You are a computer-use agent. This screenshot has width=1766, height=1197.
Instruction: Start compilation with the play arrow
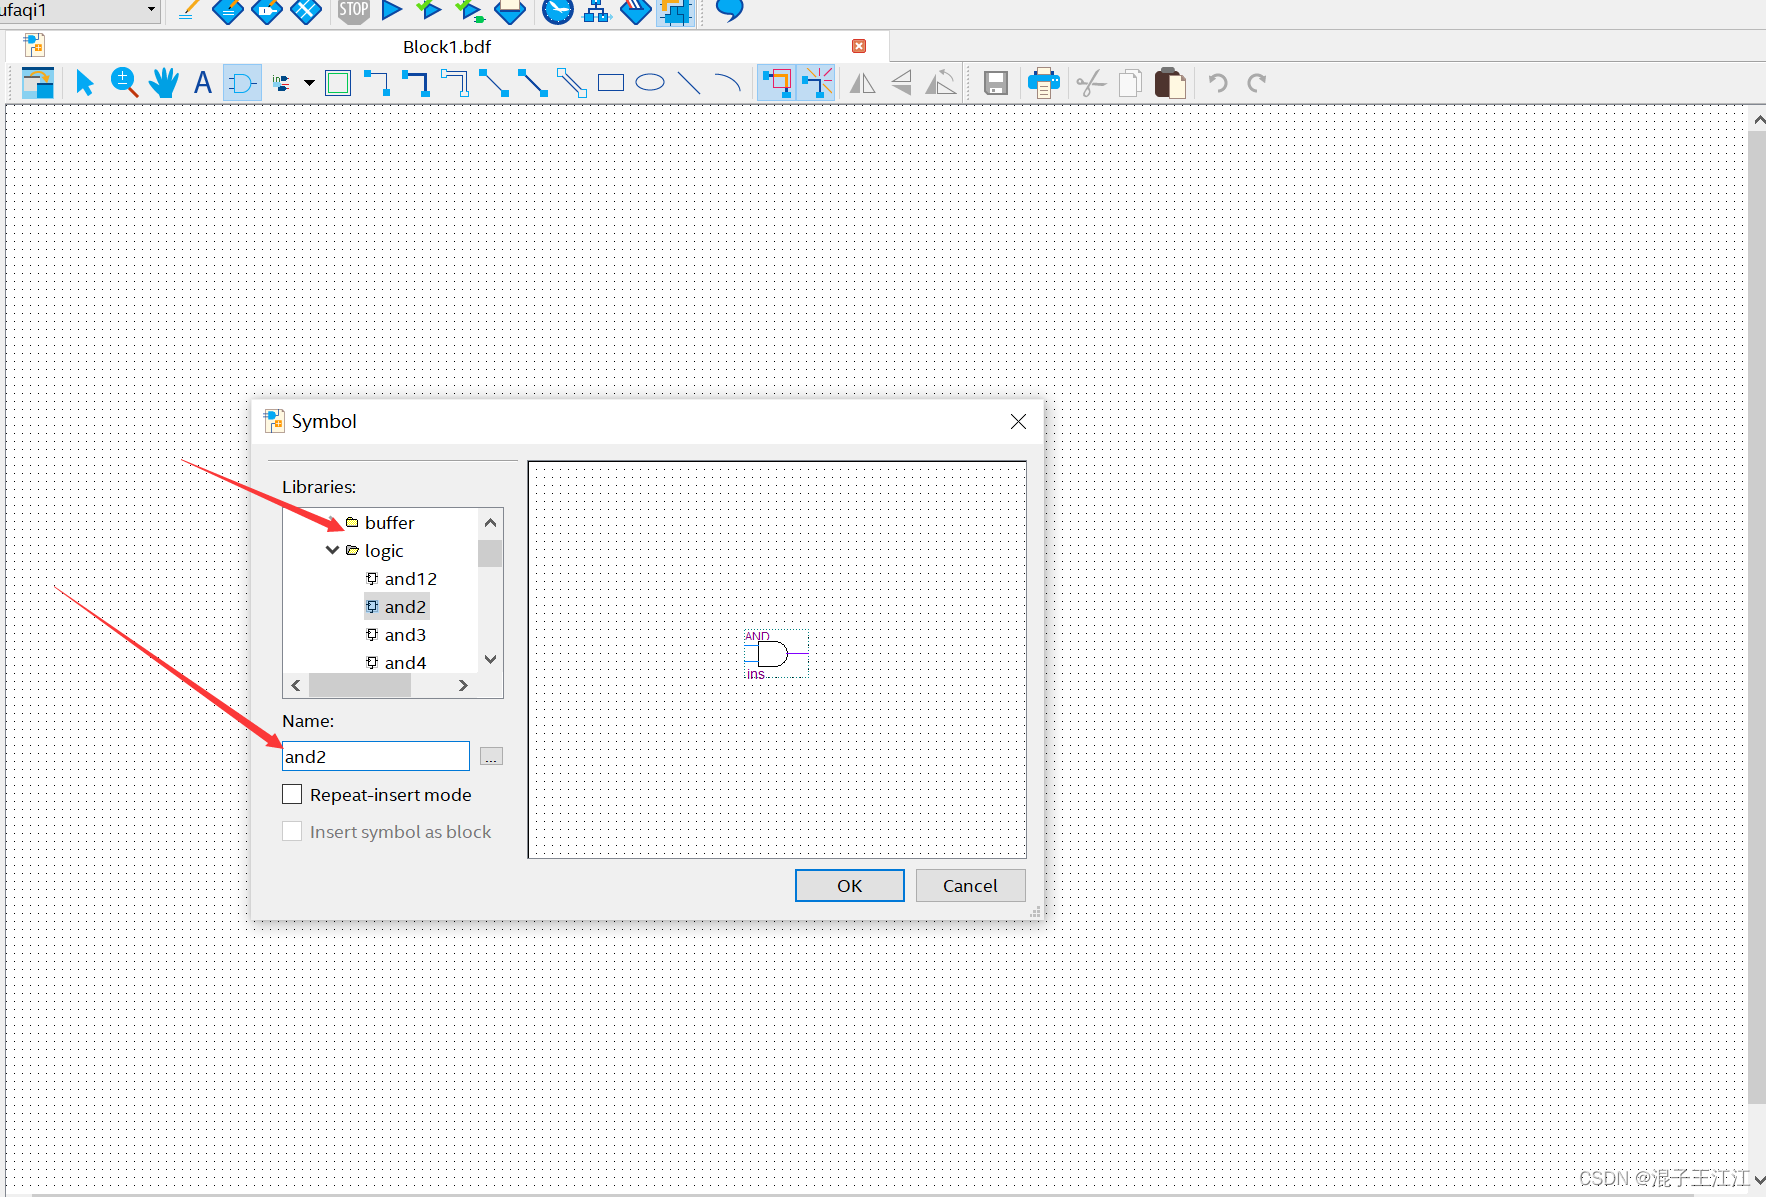tap(392, 11)
